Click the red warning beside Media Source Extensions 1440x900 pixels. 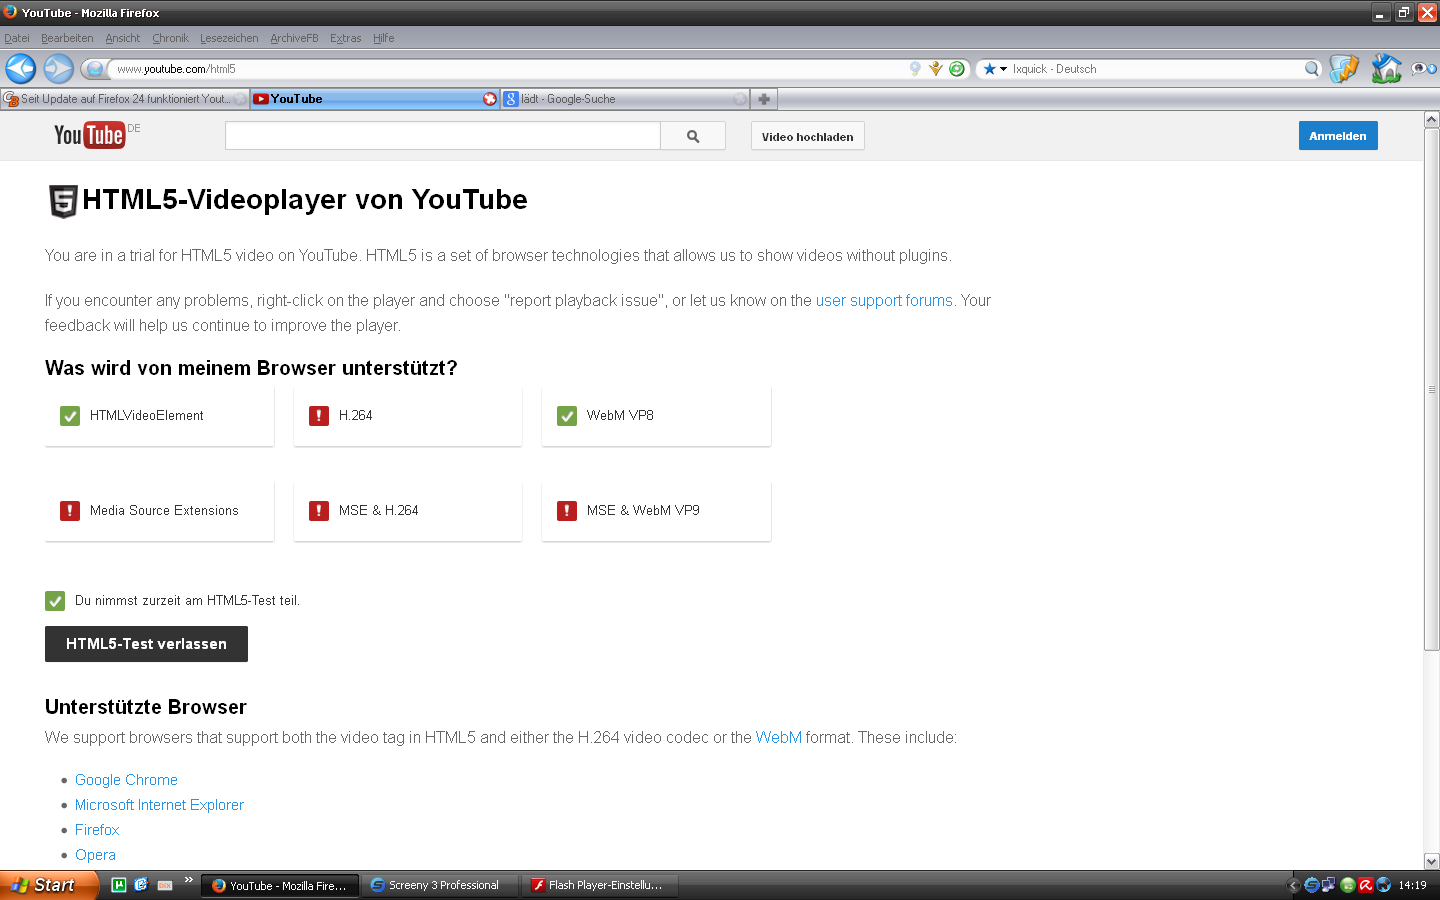70,510
